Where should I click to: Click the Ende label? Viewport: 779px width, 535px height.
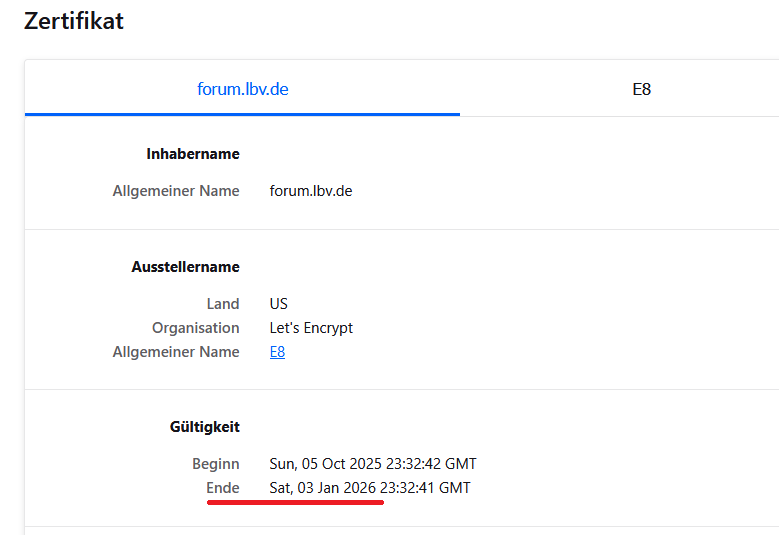coord(222,488)
